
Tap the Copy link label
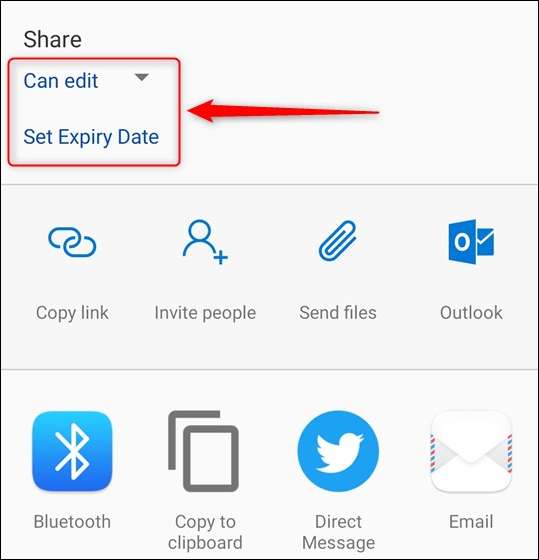pyautogui.click(x=72, y=313)
